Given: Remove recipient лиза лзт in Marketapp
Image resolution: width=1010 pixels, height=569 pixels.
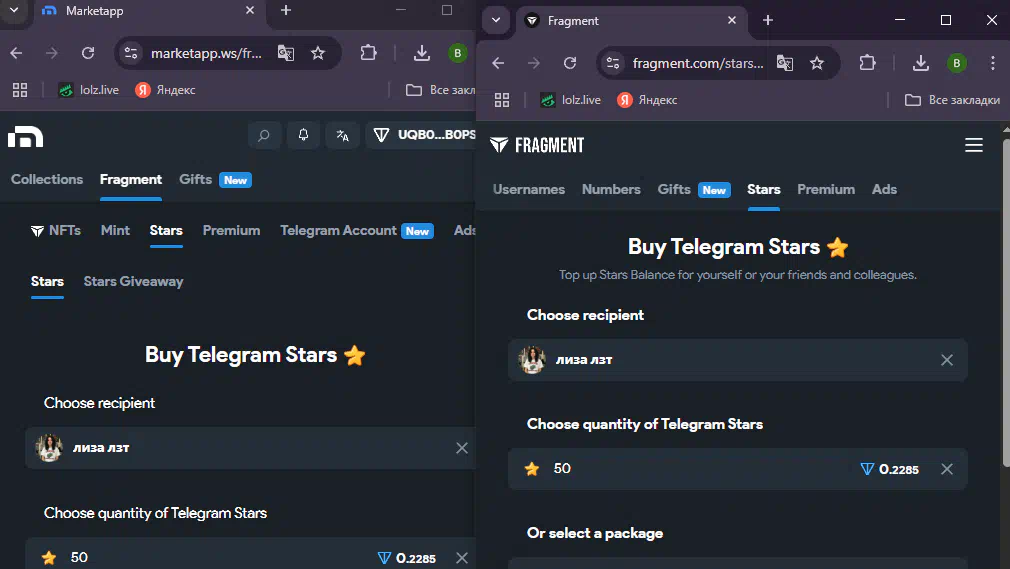Looking at the screenshot, I should click(462, 448).
